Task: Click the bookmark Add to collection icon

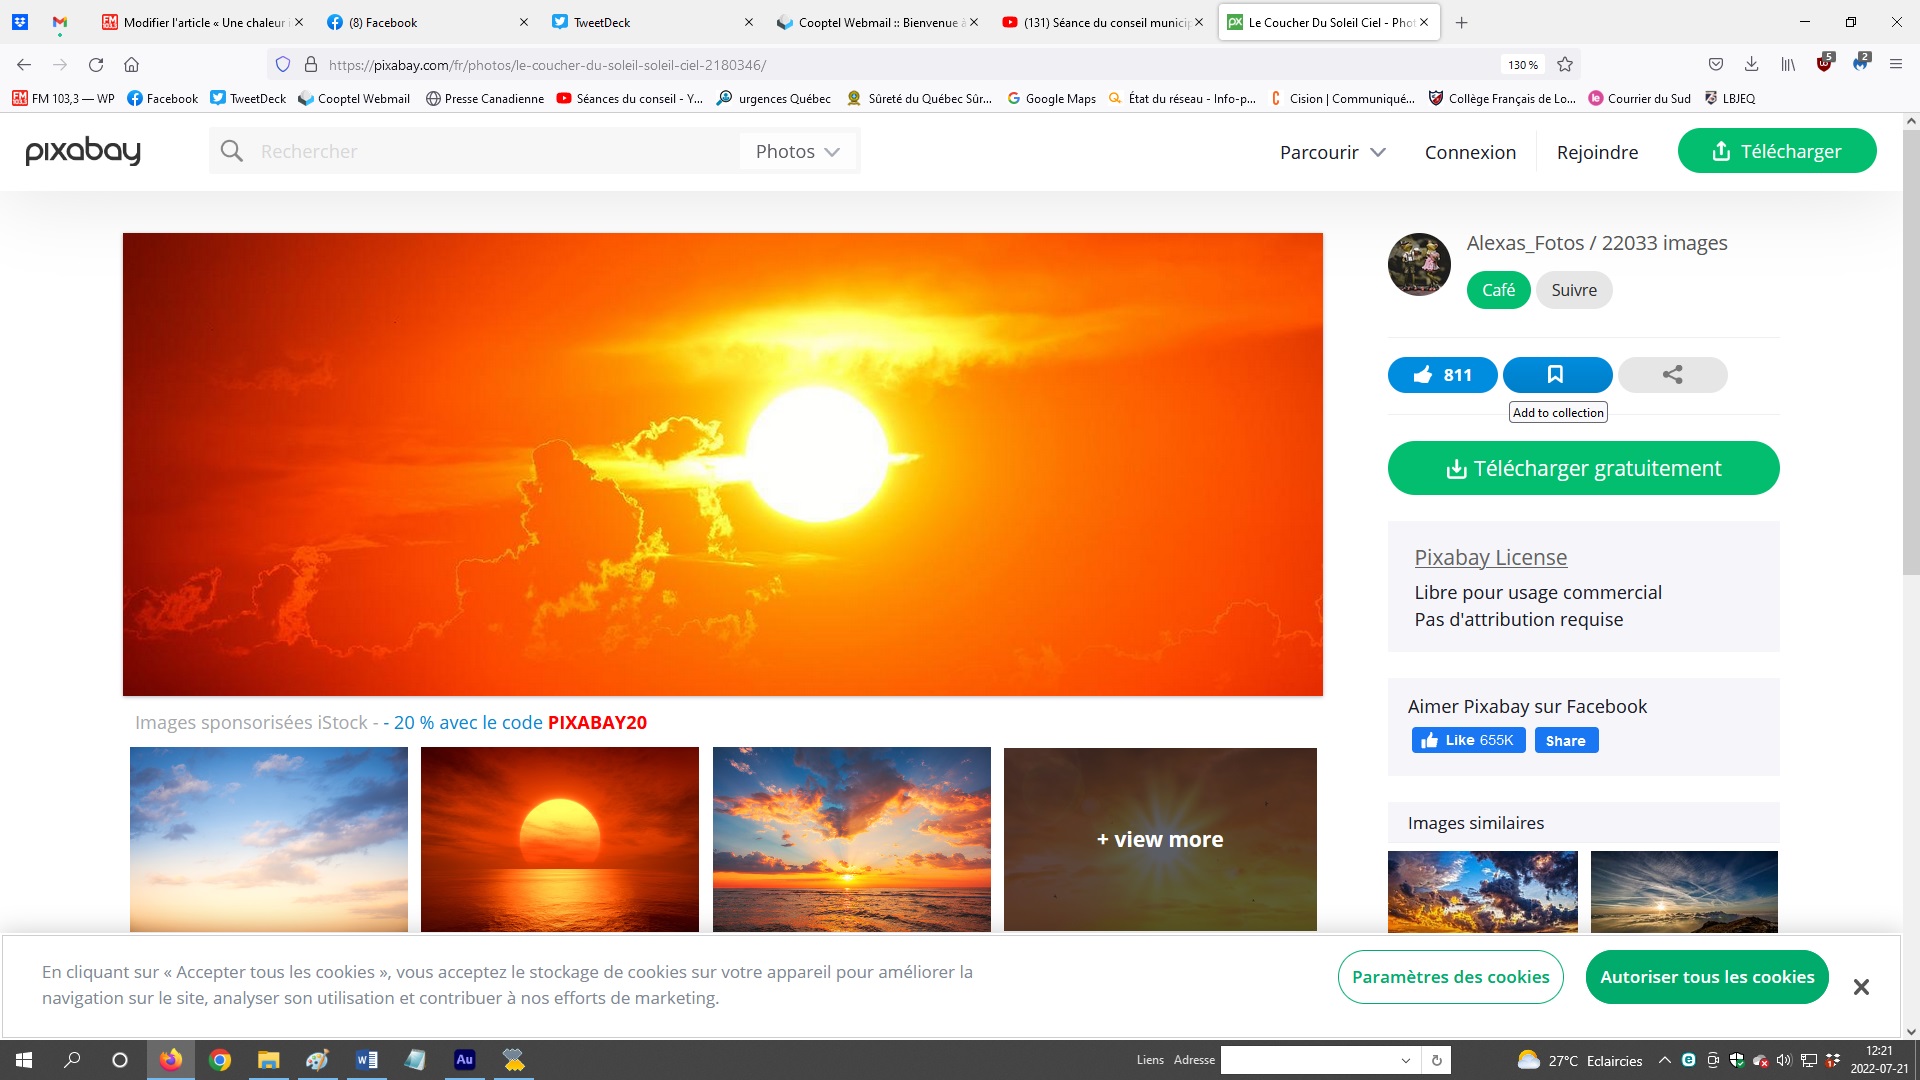Action: click(x=1556, y=375)
